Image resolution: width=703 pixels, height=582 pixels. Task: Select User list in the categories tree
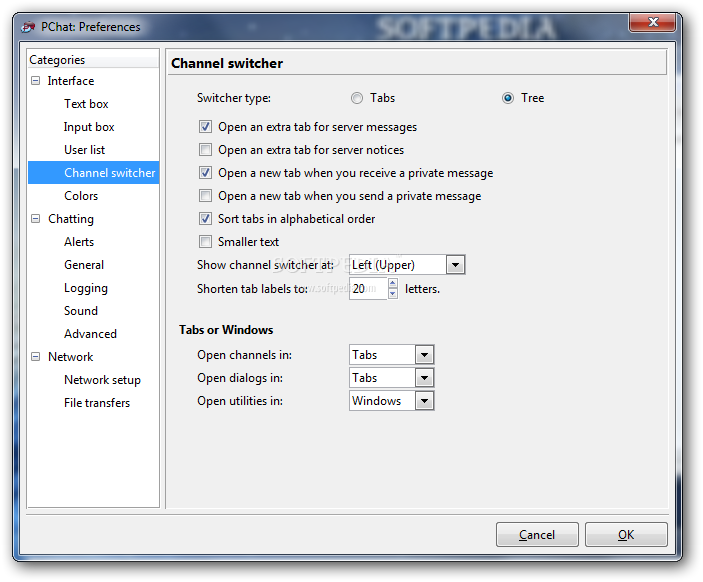tap(84, 150)
